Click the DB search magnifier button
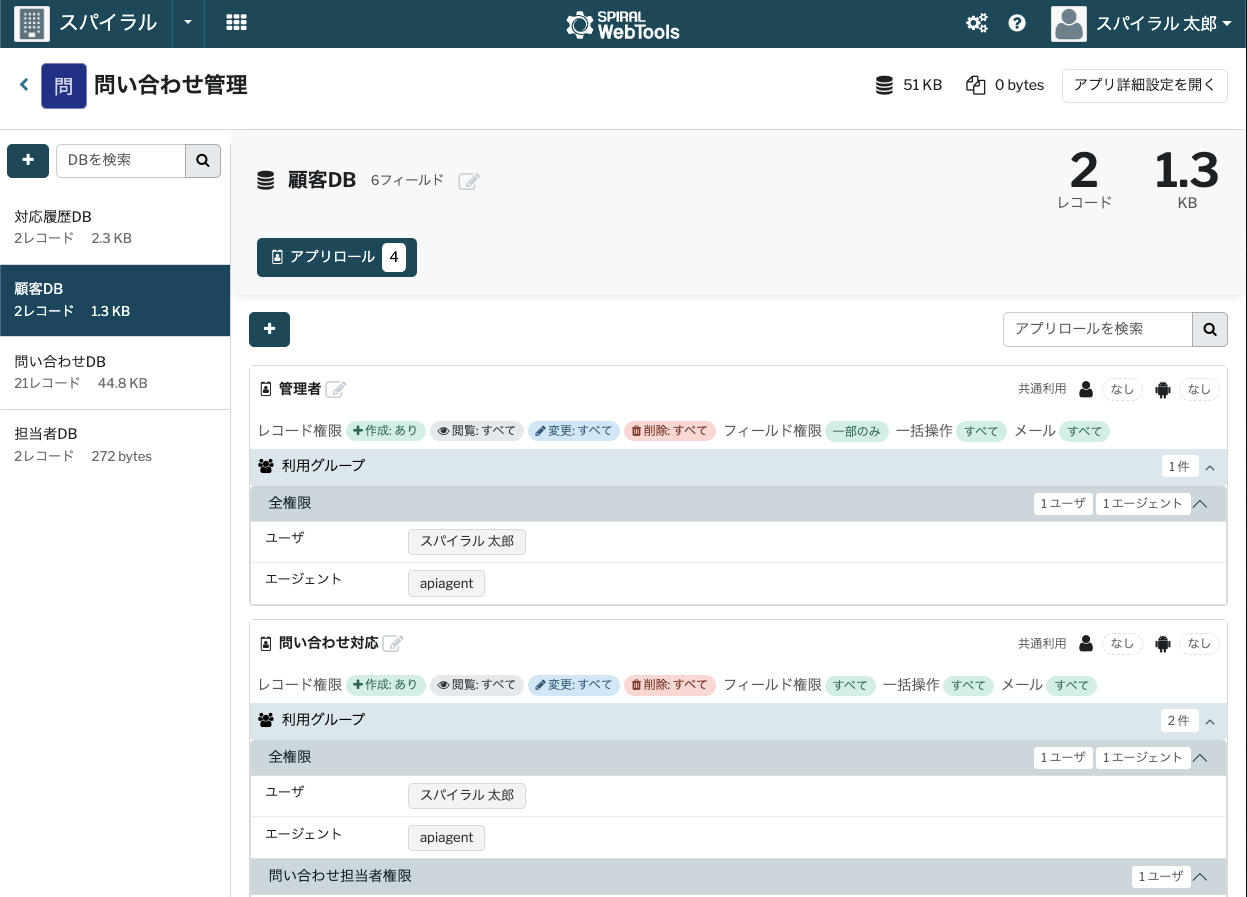Screen dimensions: 1247x897 click(203, 160)
